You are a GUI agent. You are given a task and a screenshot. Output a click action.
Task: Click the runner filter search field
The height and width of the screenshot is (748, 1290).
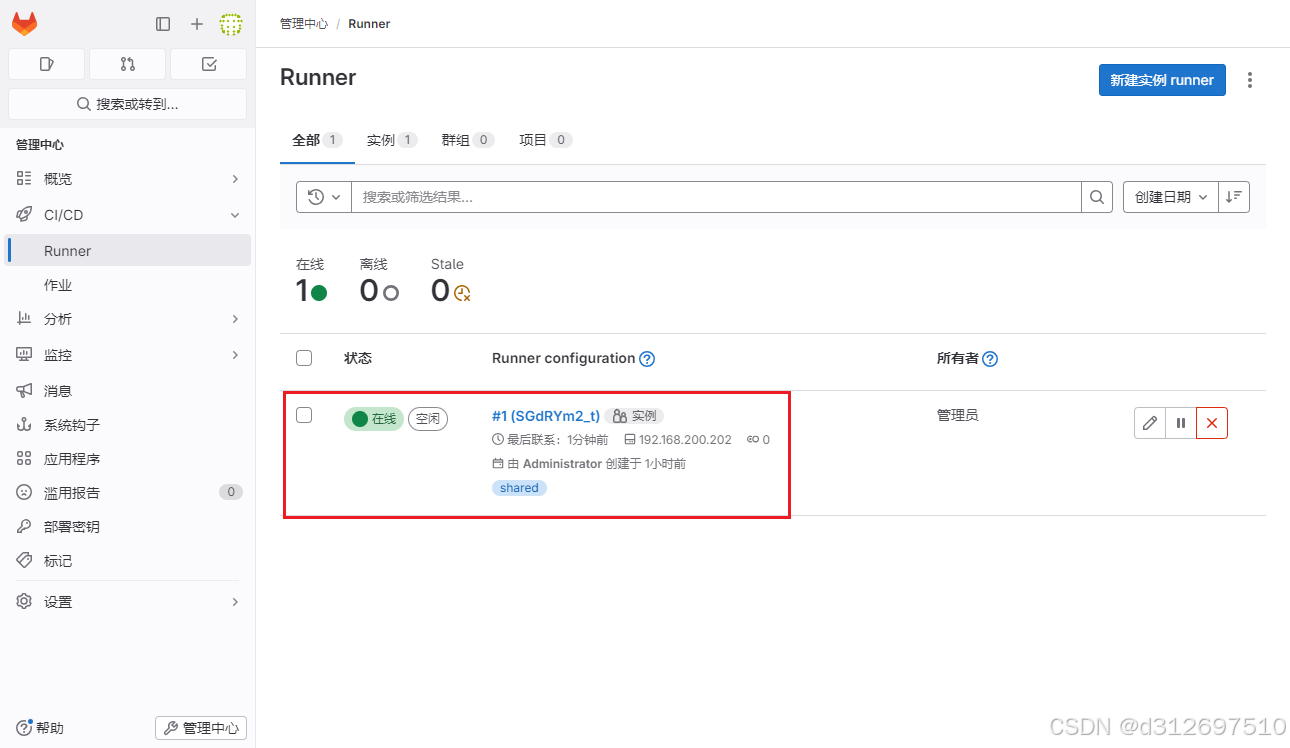coord(716,197)
